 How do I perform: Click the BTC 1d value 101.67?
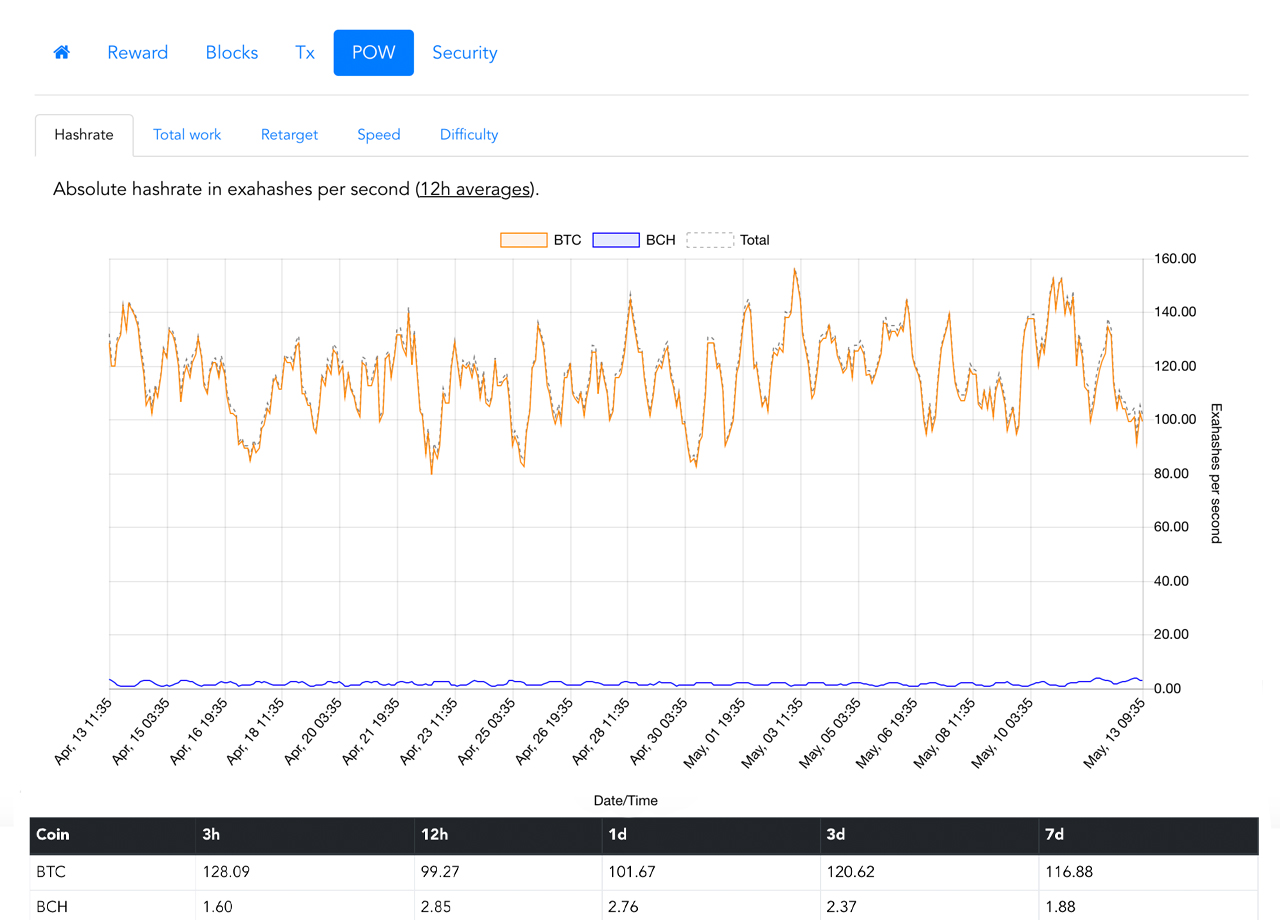[631, 872]
